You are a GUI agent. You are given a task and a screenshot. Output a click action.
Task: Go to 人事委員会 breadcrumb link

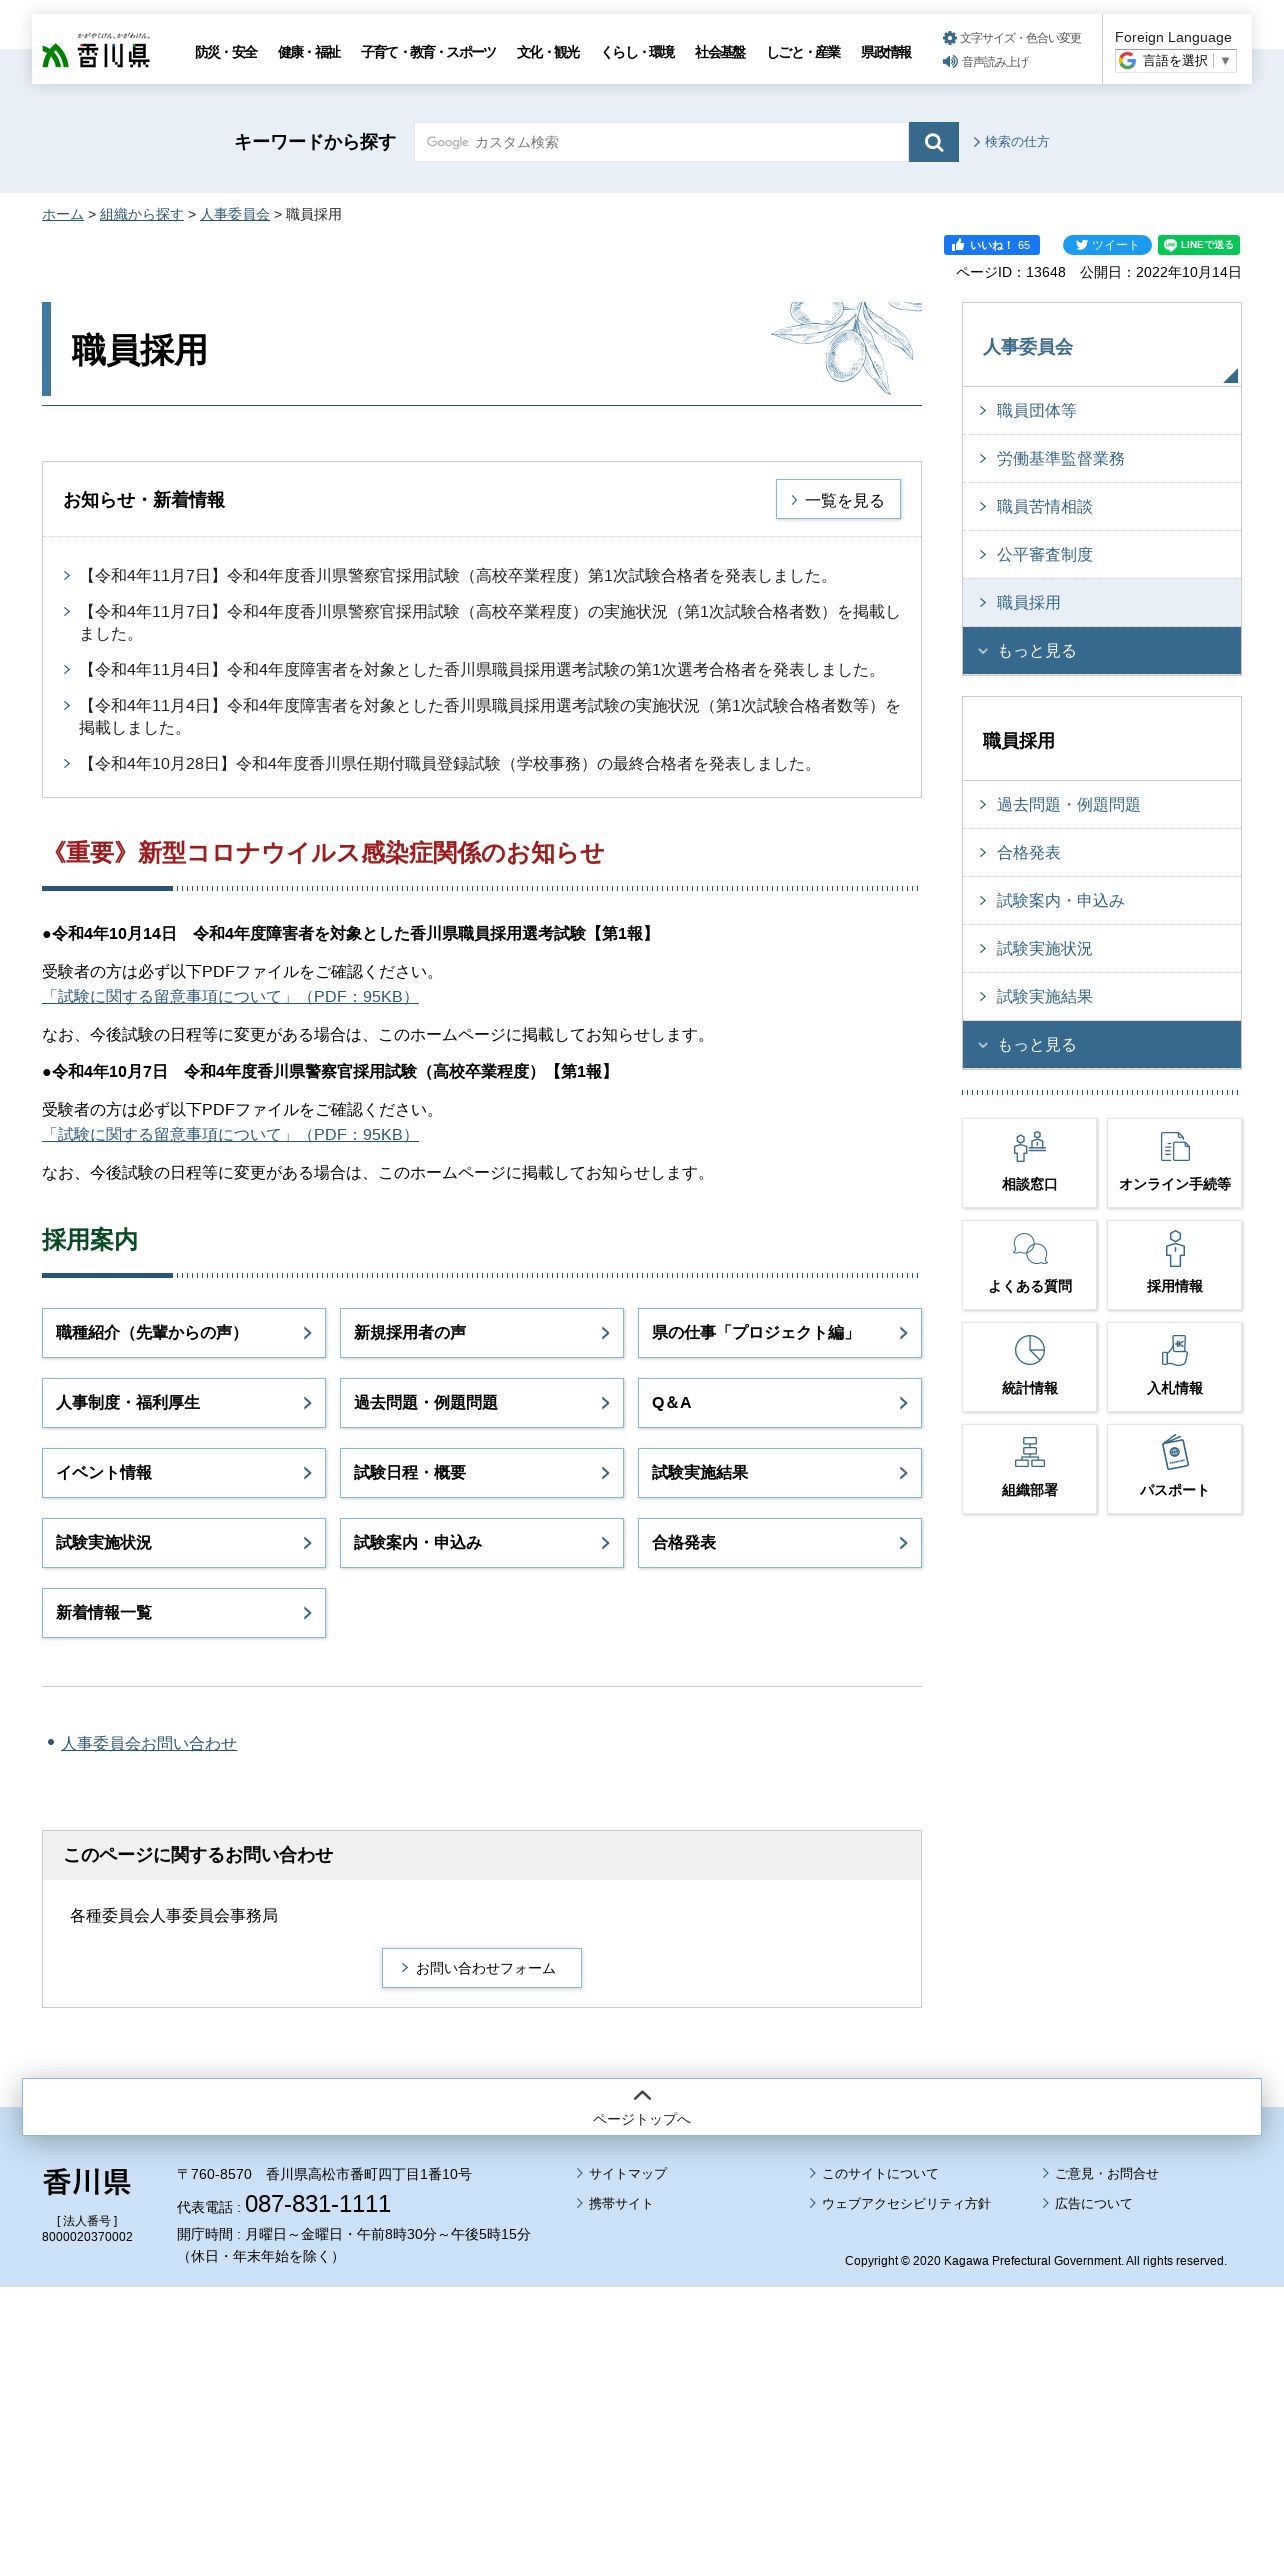pyautogui.click(x=235, y=214)
